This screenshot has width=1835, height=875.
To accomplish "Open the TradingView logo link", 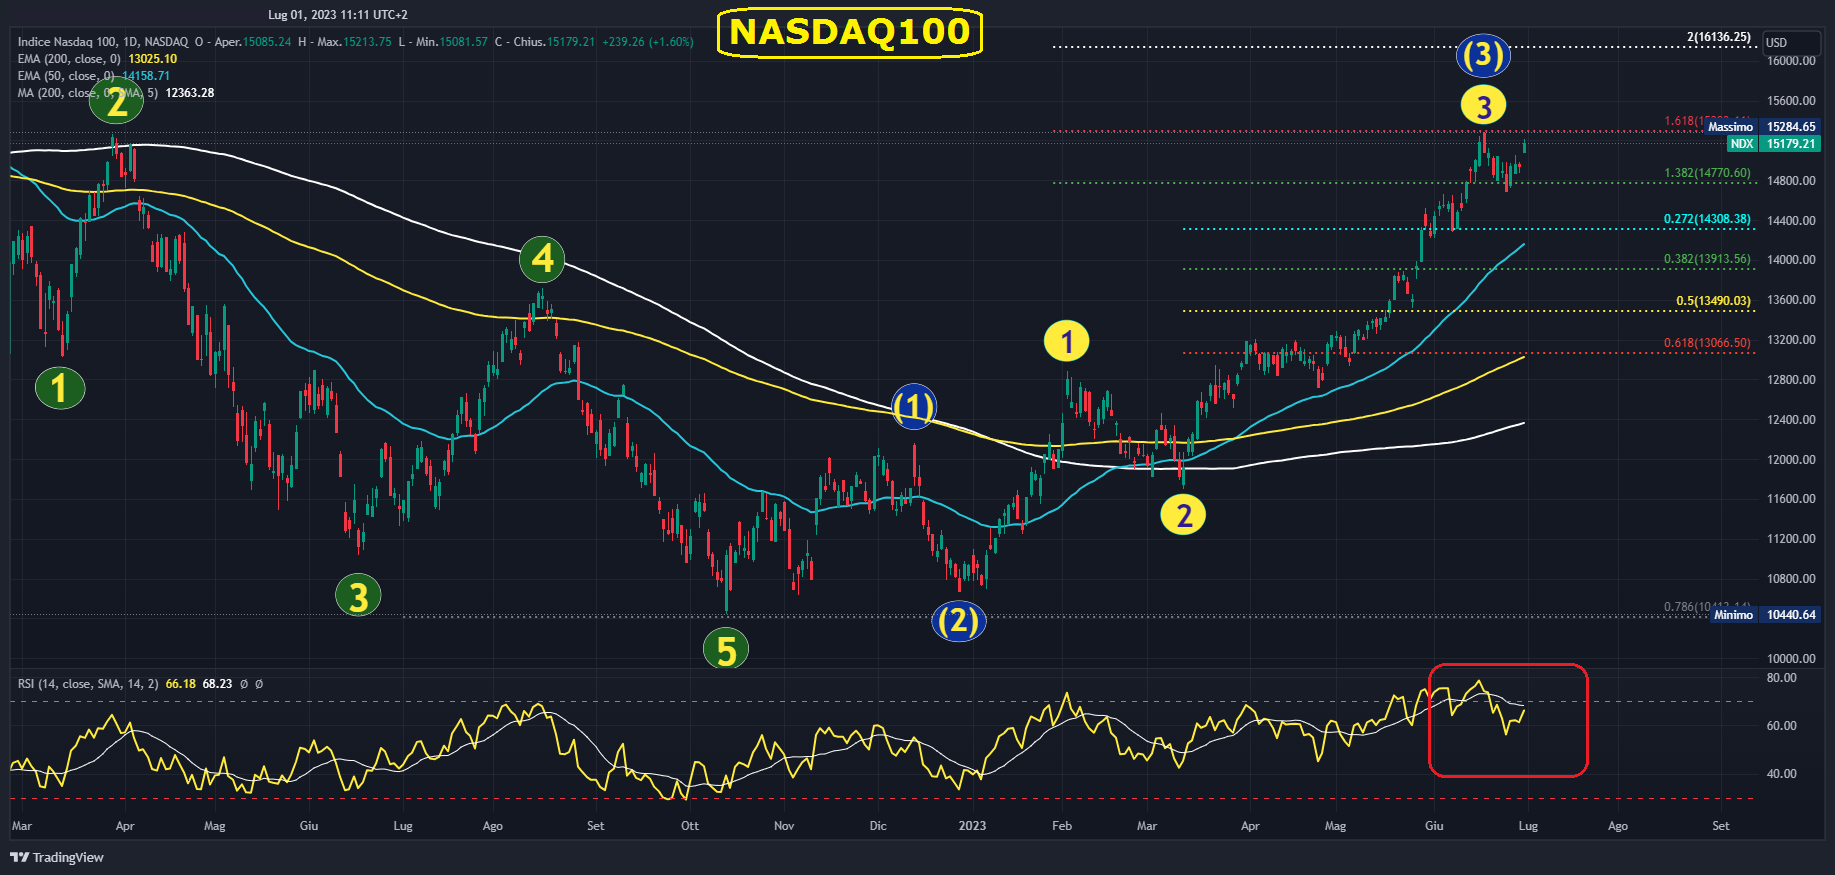I will pyautogui.click(x=57, y=857).
